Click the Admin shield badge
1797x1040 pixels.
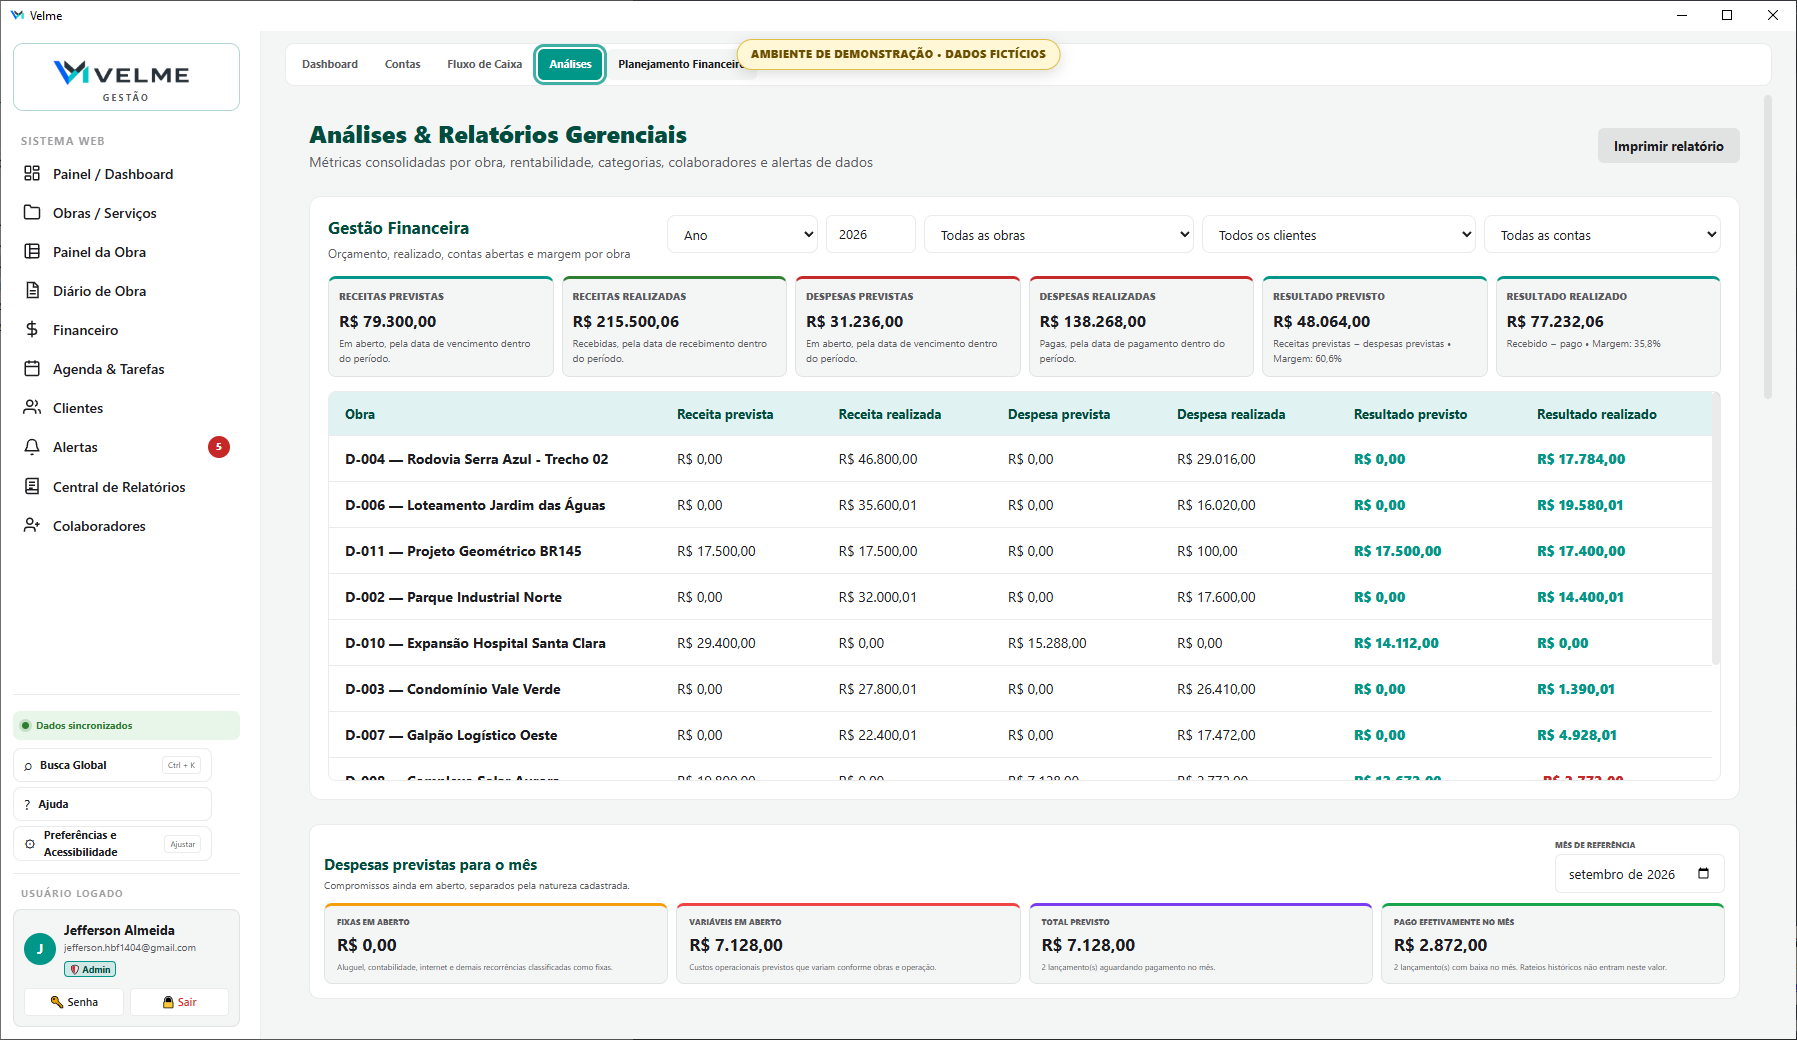90,969
